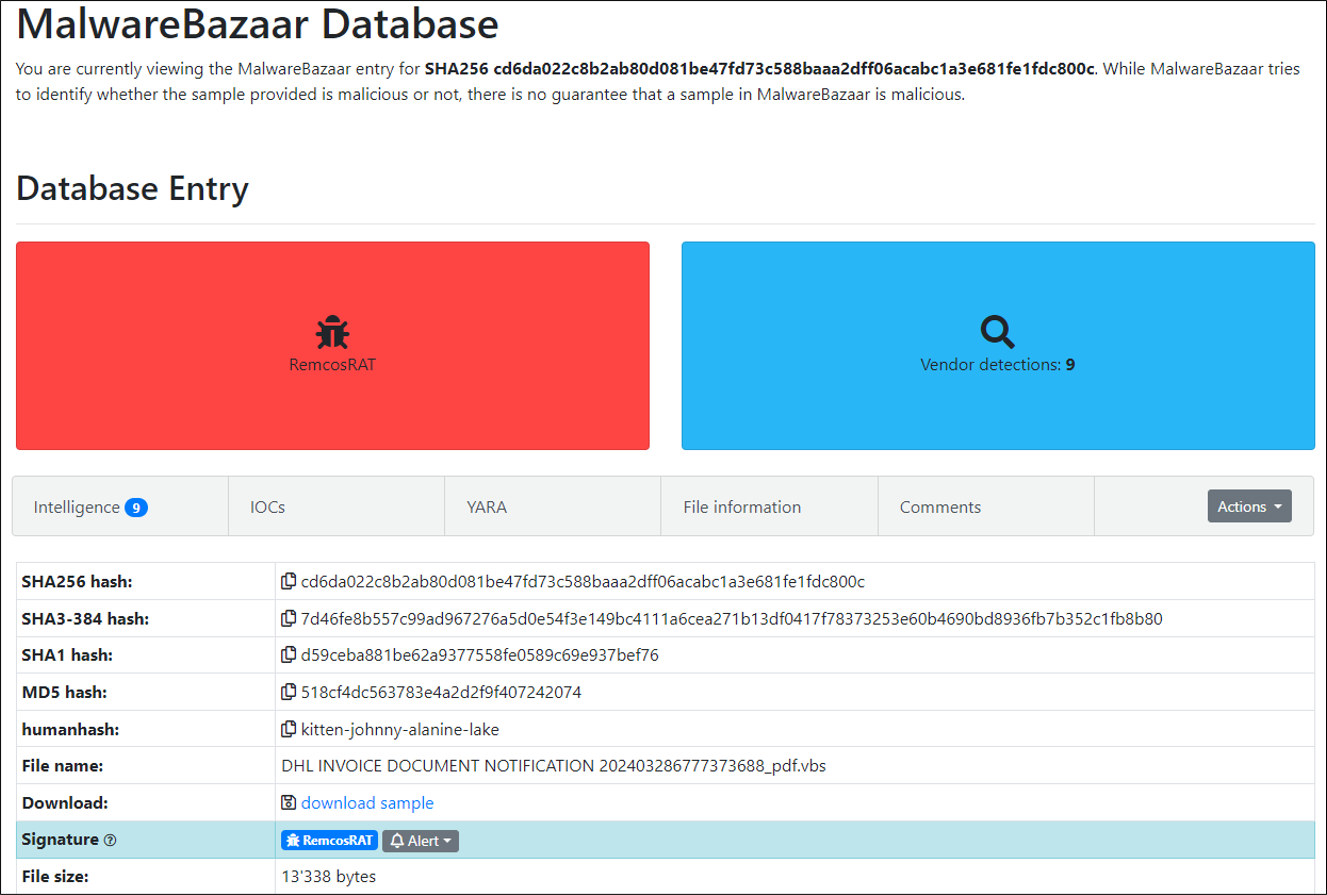Copy the MD5 hash via its copy icon
Screen dimensions: 1327x895
coord(289,692)
